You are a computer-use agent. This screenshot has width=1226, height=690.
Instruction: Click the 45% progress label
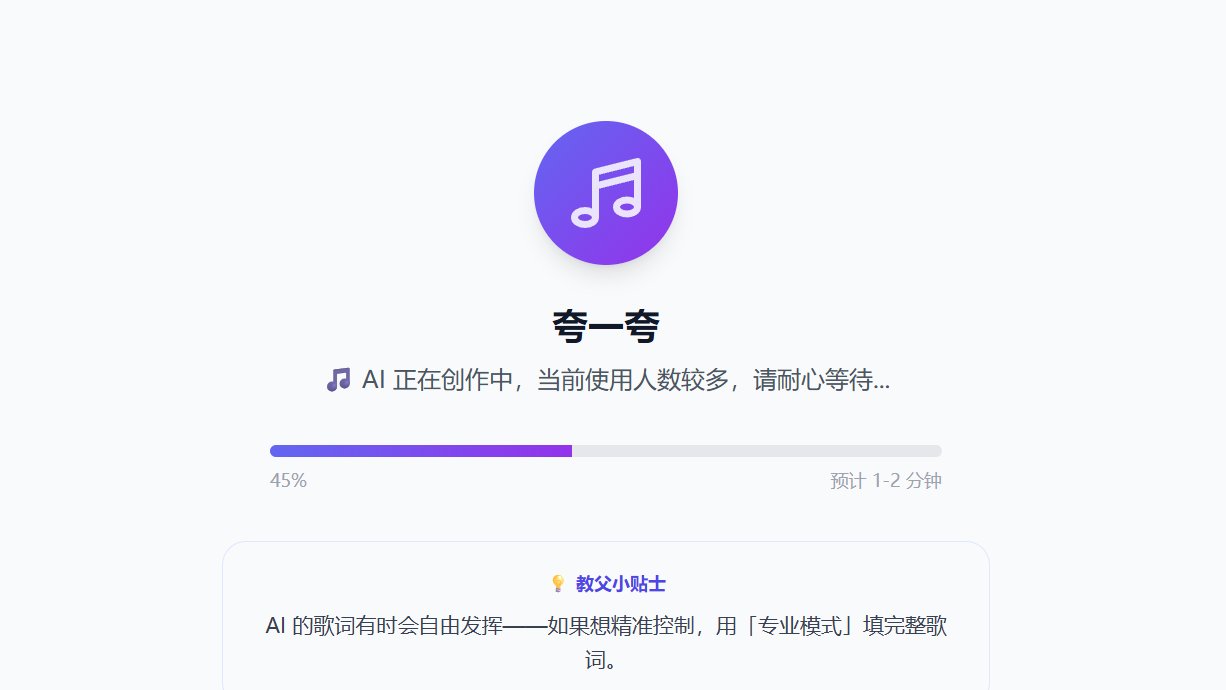[288, 481]
